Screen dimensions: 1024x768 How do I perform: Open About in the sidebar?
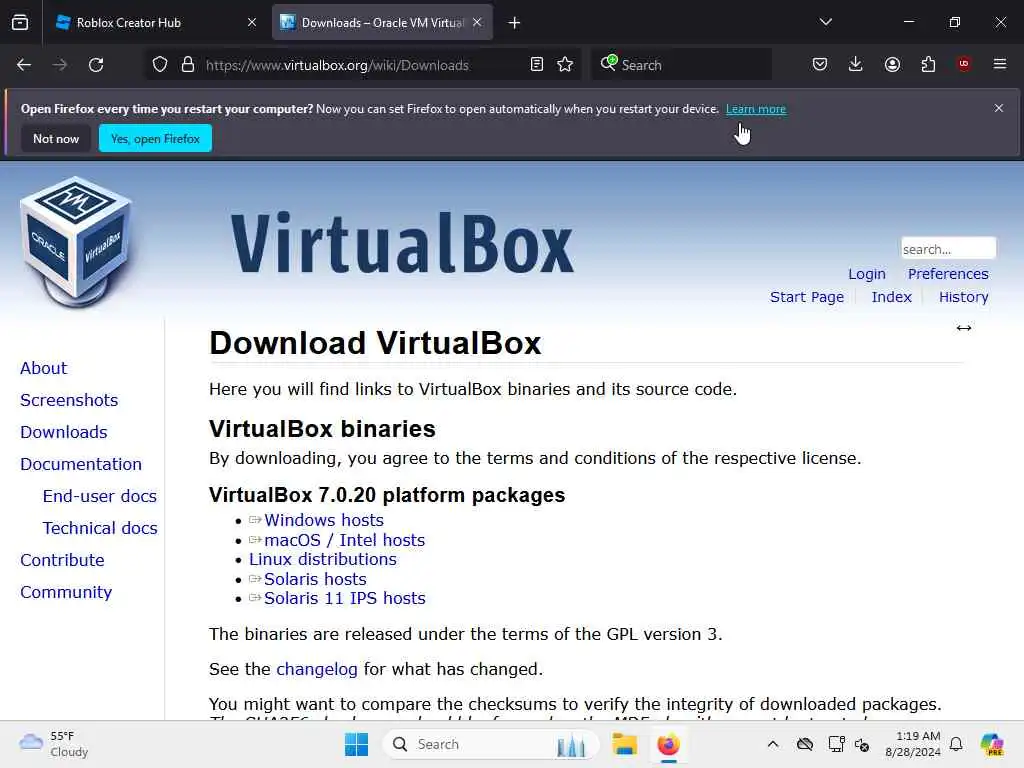point(44,368)
